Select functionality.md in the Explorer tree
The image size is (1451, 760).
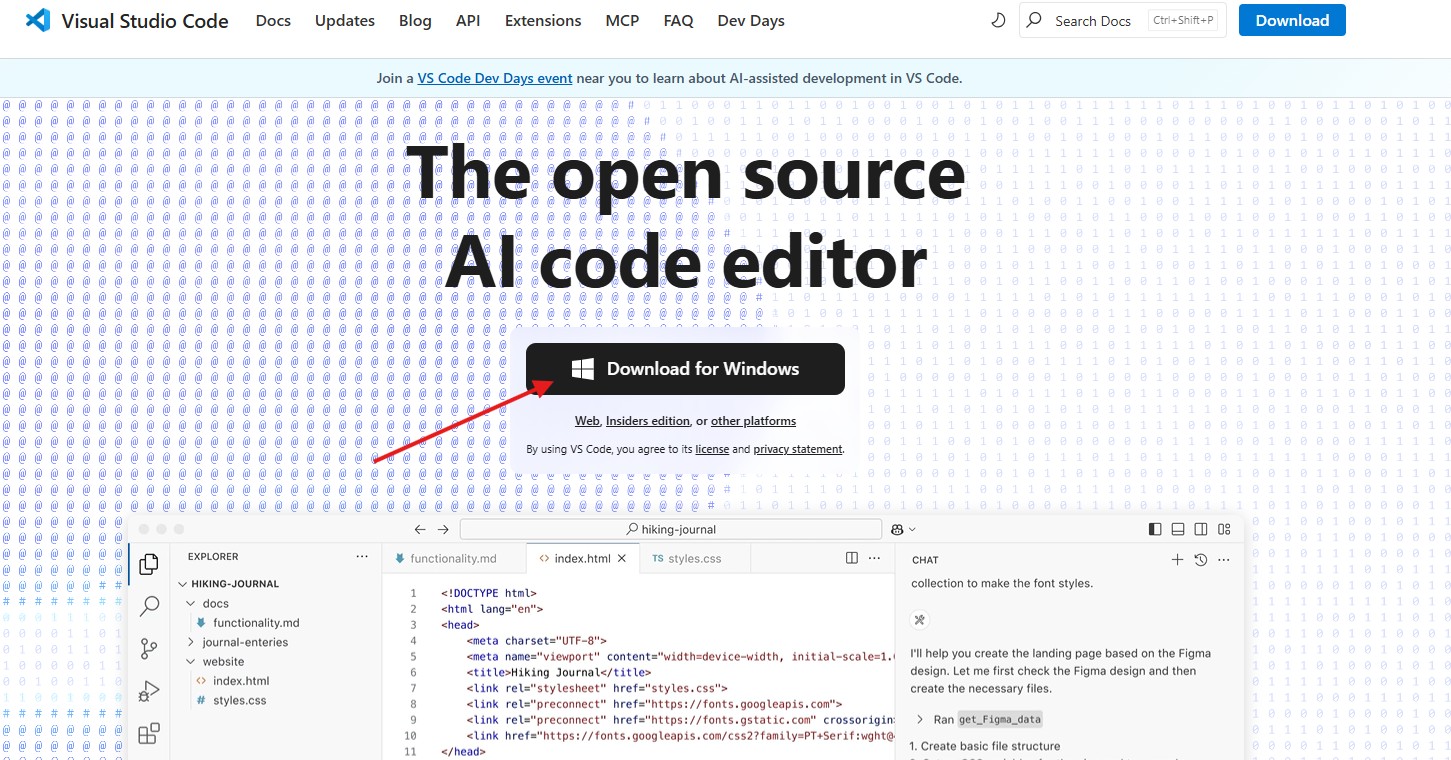coord(256,622)
